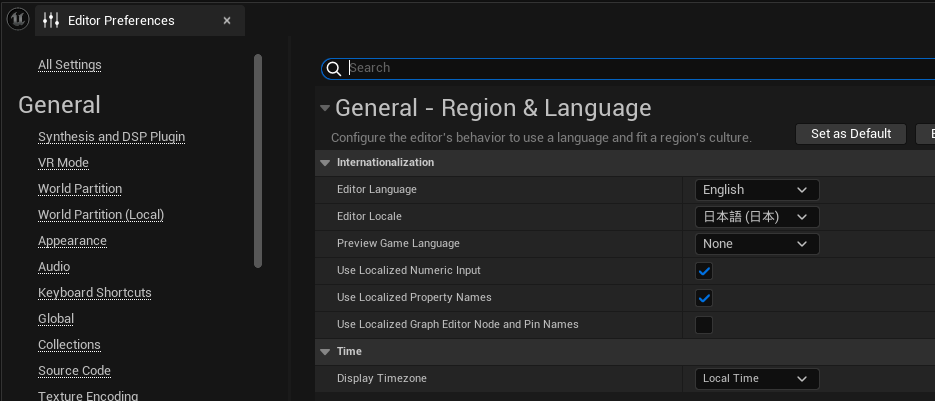The image size is (935, 401).
Task: Uncheck Use Localized Property Names
Action: click(x=704, y=297)
